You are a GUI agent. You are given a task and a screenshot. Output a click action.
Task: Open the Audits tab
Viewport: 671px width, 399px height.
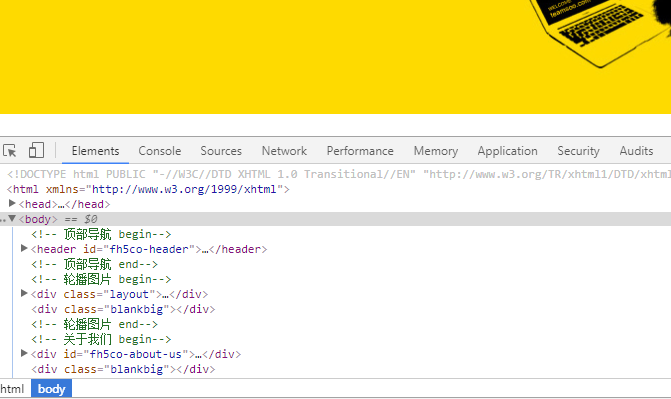[x=636, y=151]
